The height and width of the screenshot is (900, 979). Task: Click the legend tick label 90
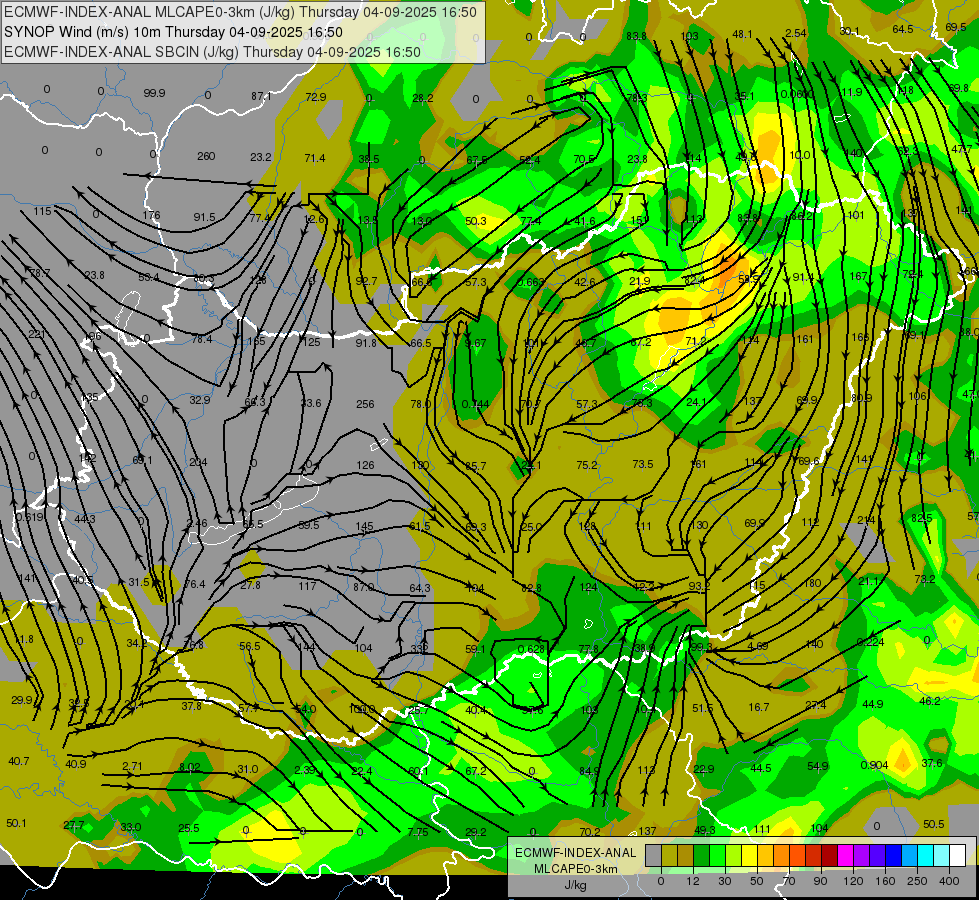[820, 881]
